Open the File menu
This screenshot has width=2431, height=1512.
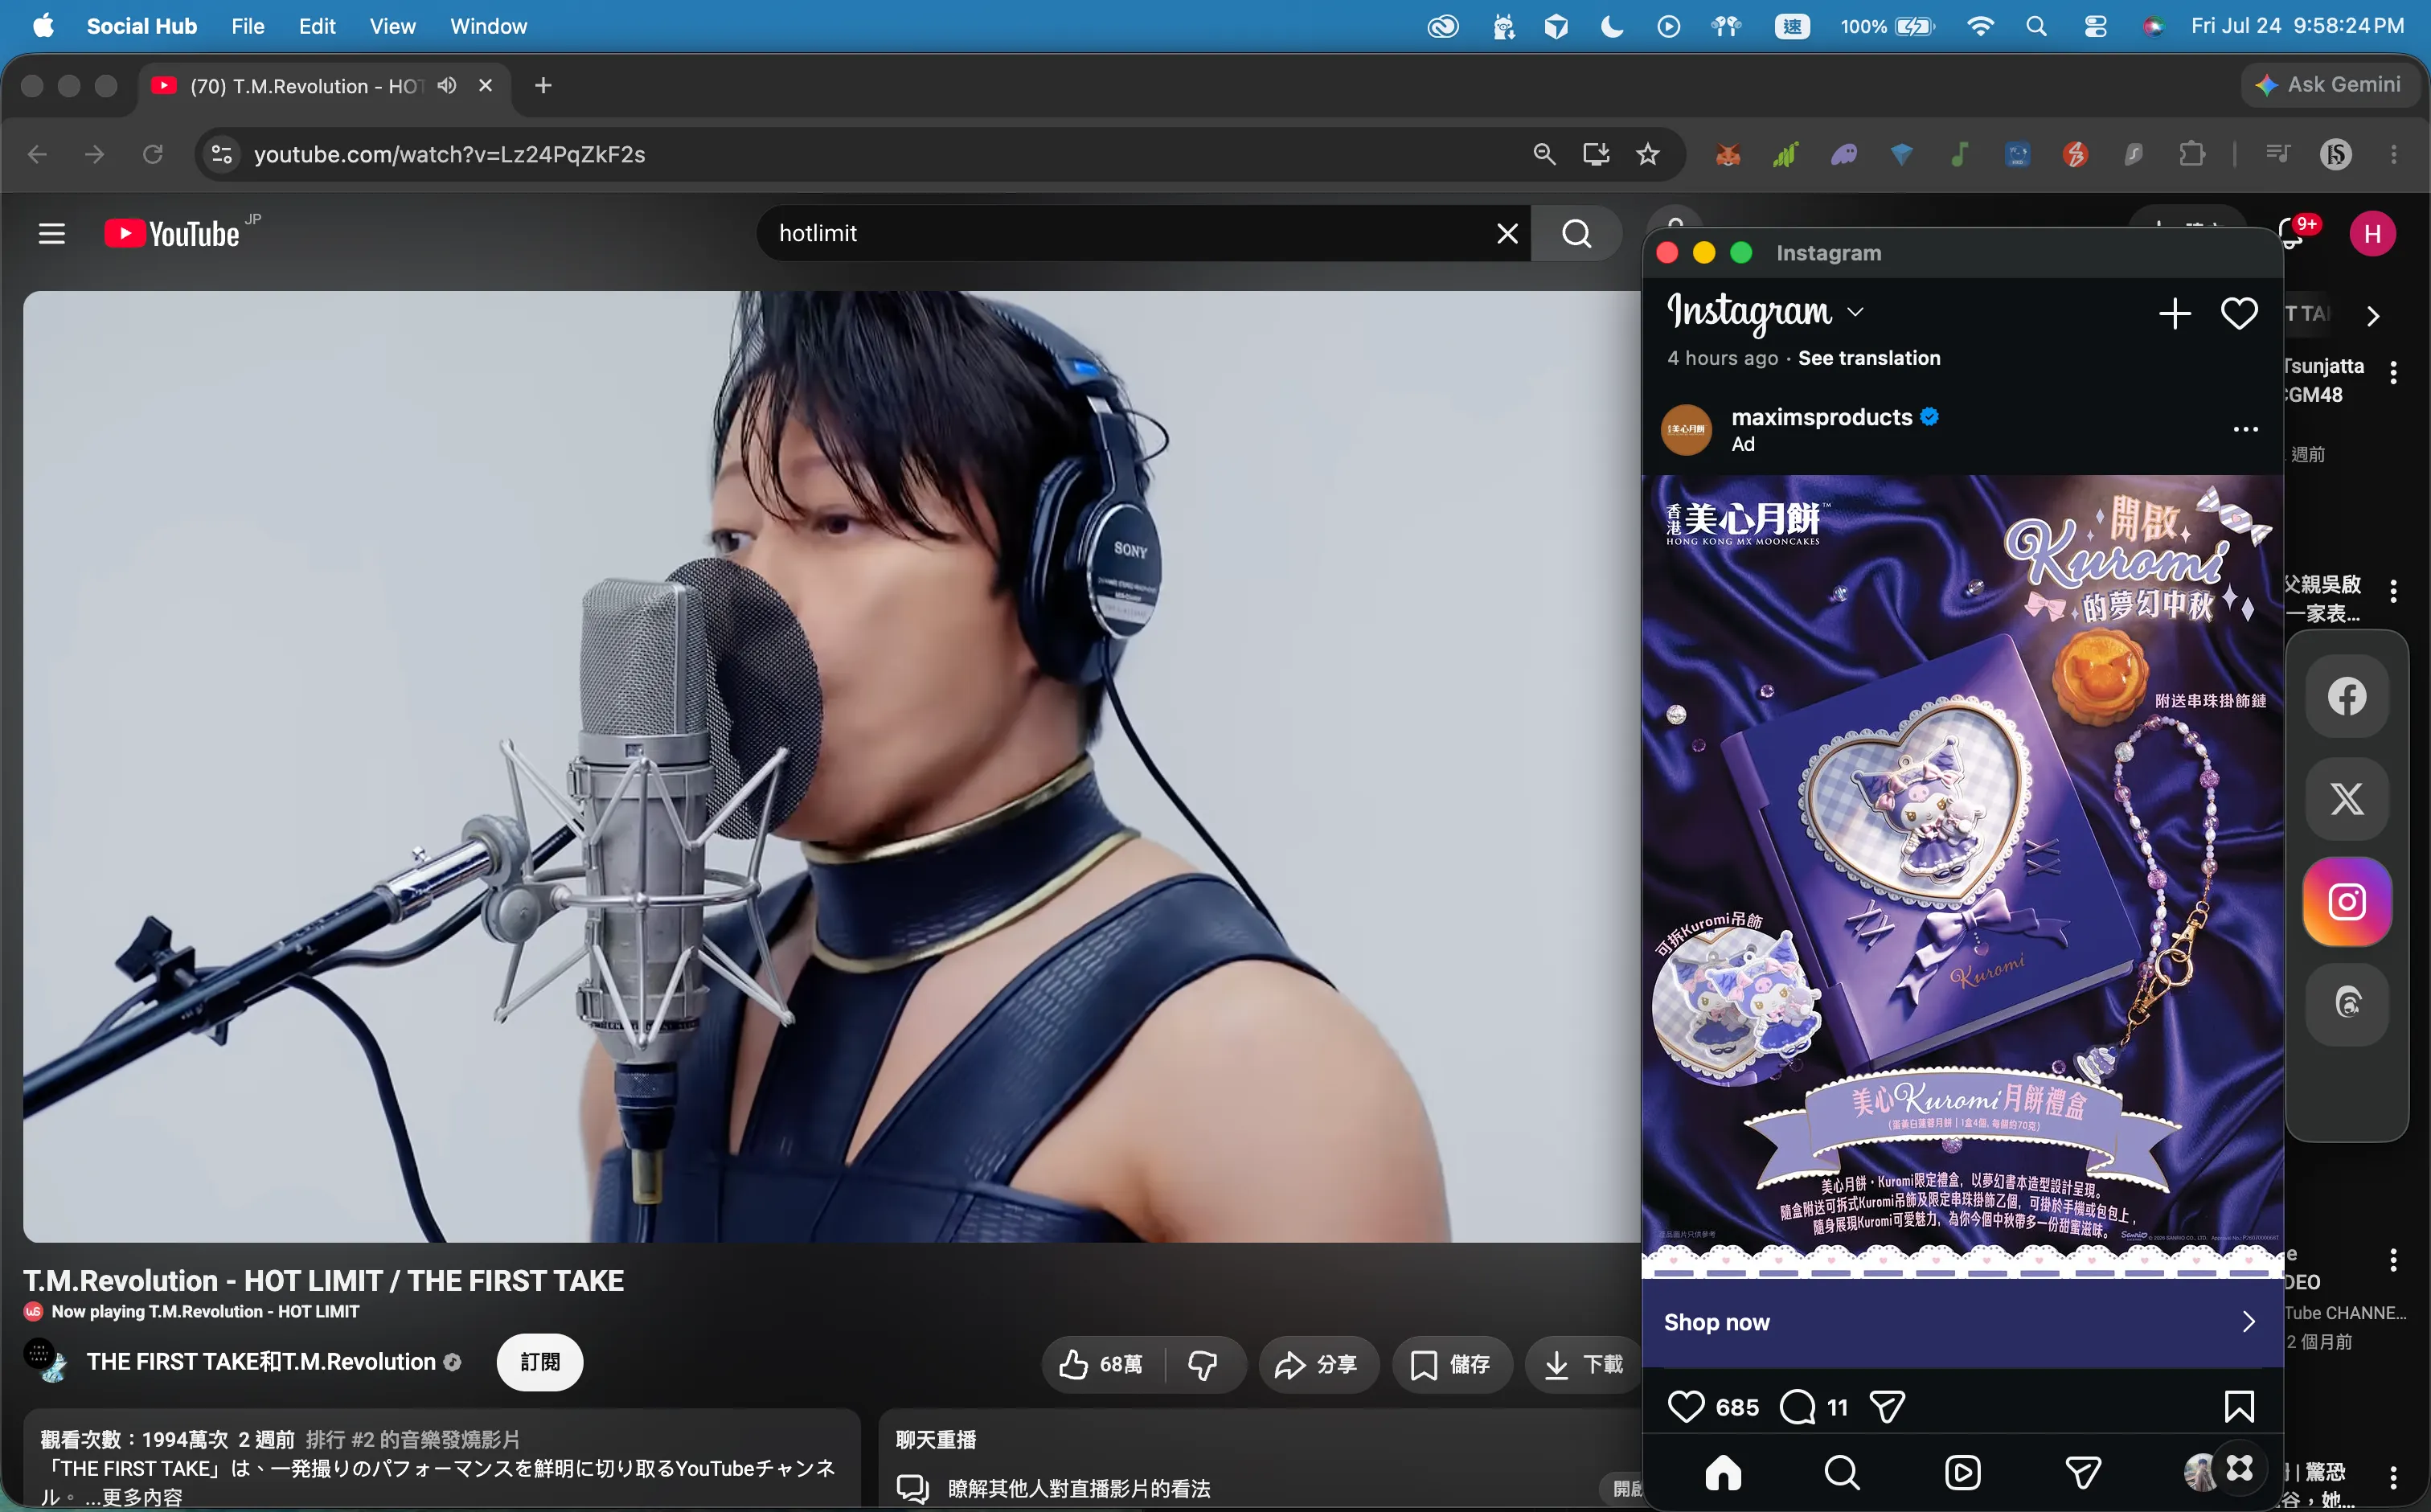[x=247, y=26]
